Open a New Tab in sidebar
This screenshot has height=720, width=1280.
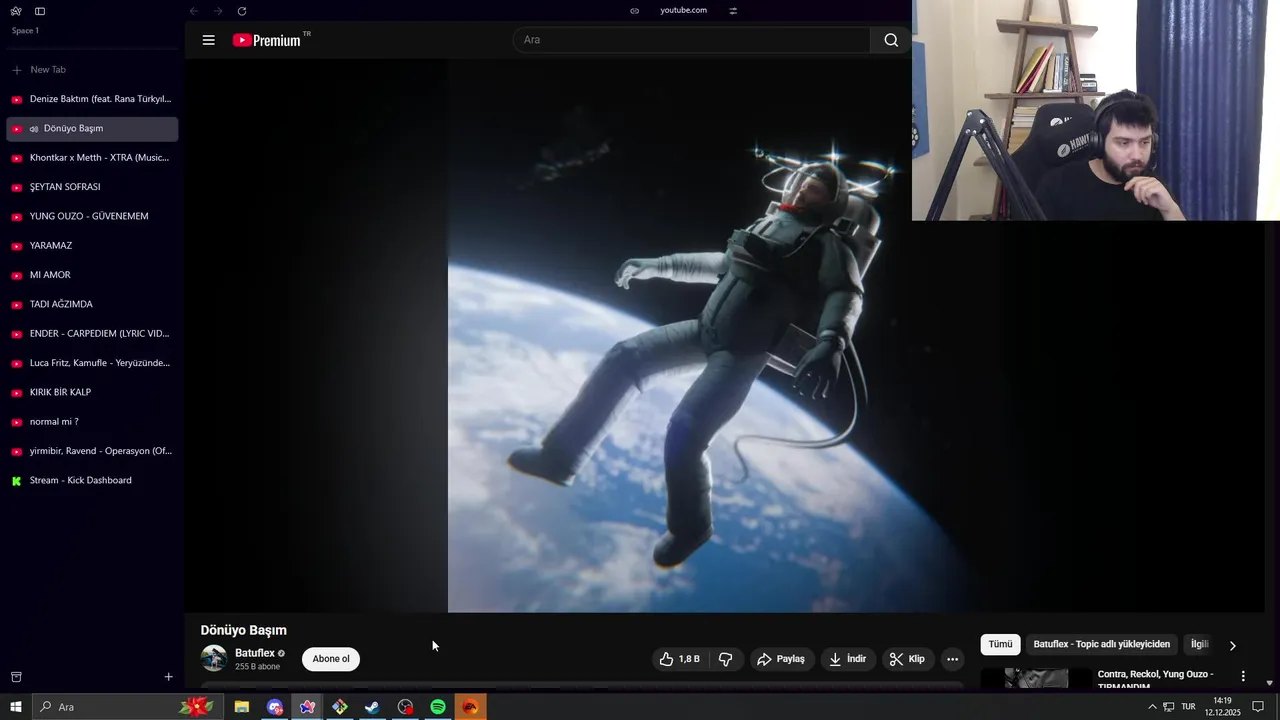tap(92, 70)
